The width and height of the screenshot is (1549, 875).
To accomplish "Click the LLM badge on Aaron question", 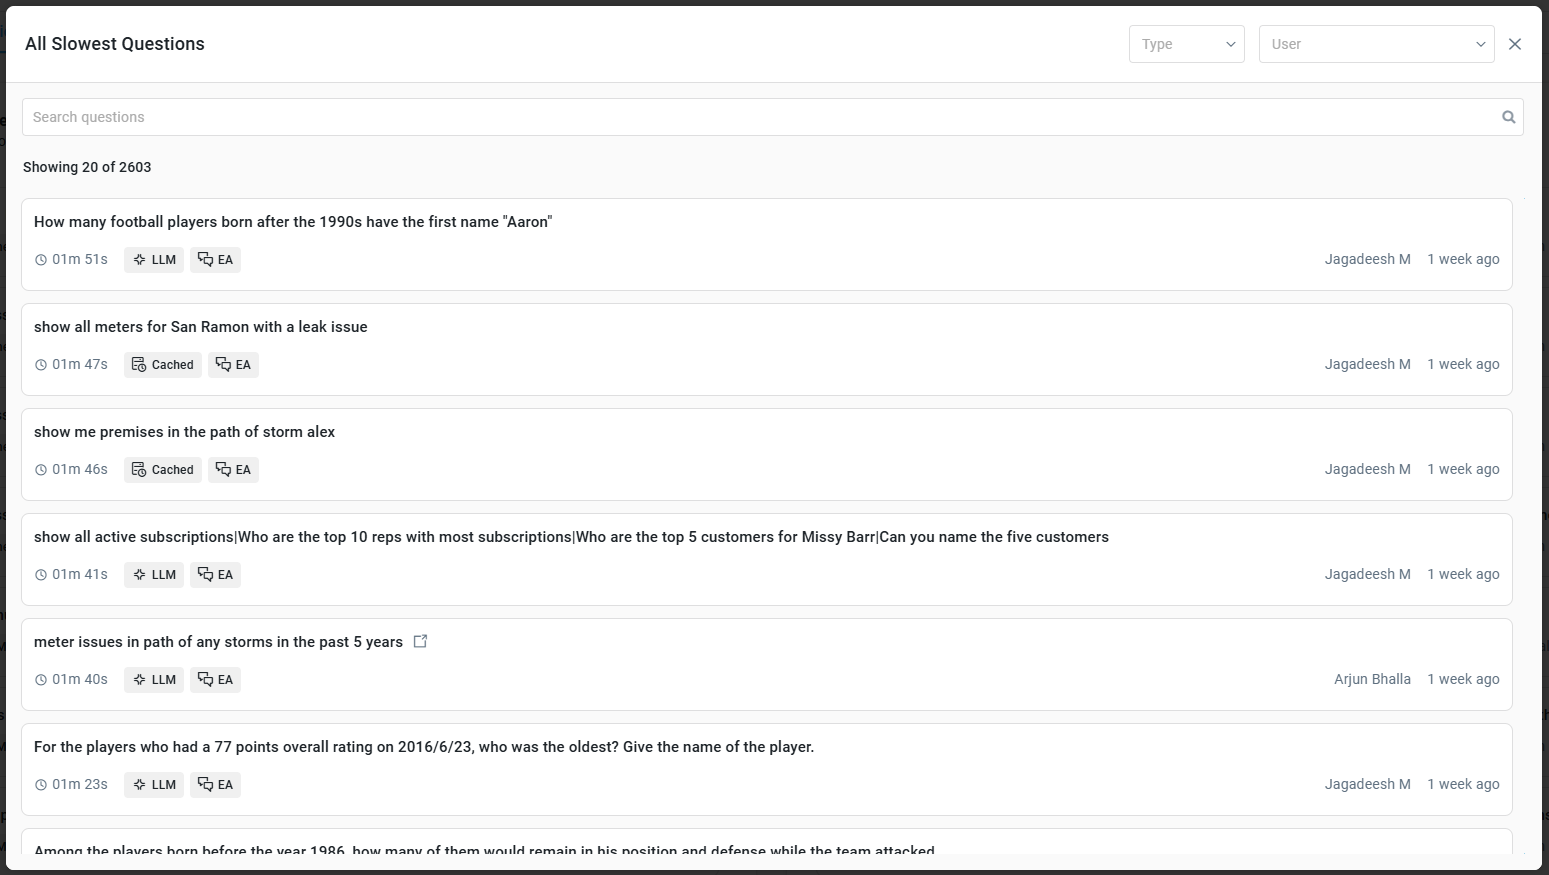I will pos(154,260).
